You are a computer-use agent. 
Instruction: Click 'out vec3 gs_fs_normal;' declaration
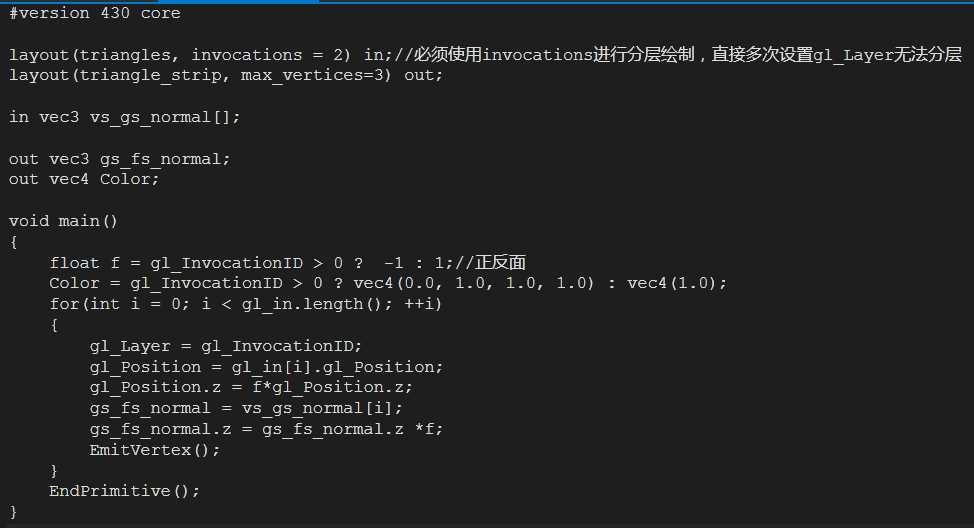tap(119, 160)
